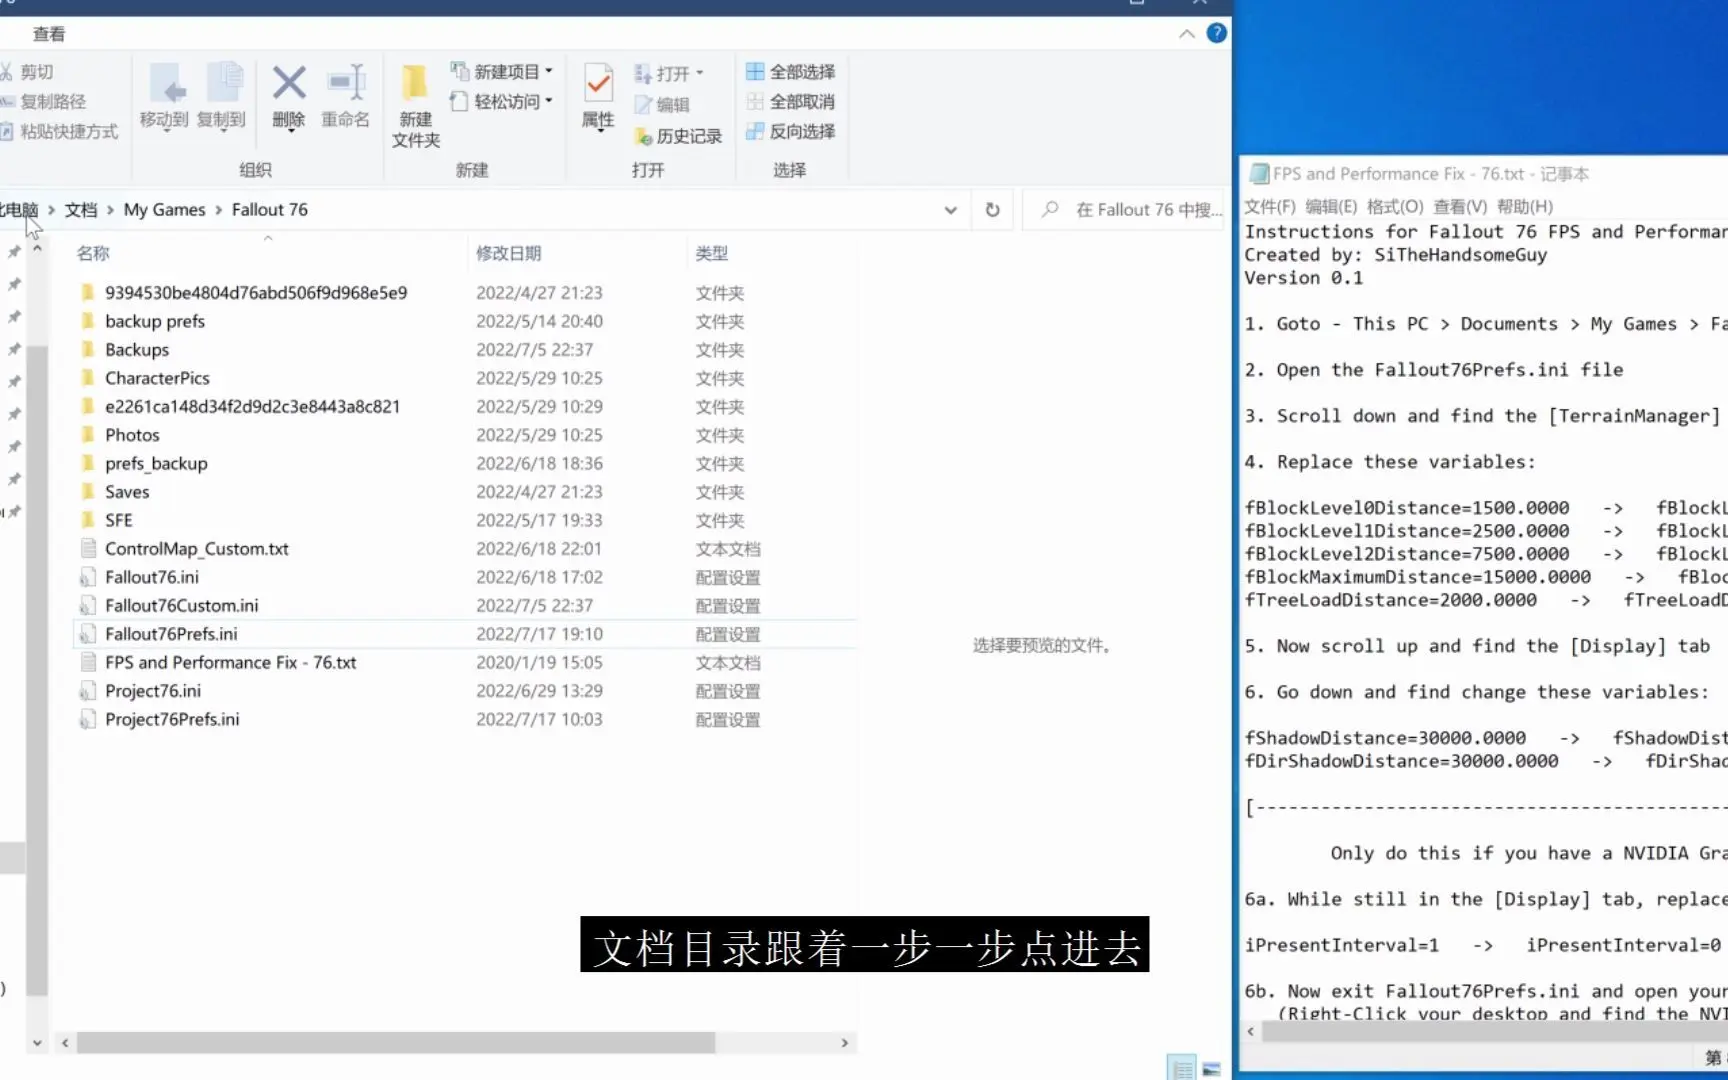The height and width of the screenshot is (1080, 1728).
Task: Select the Photos folder
Action: [132, 435]
